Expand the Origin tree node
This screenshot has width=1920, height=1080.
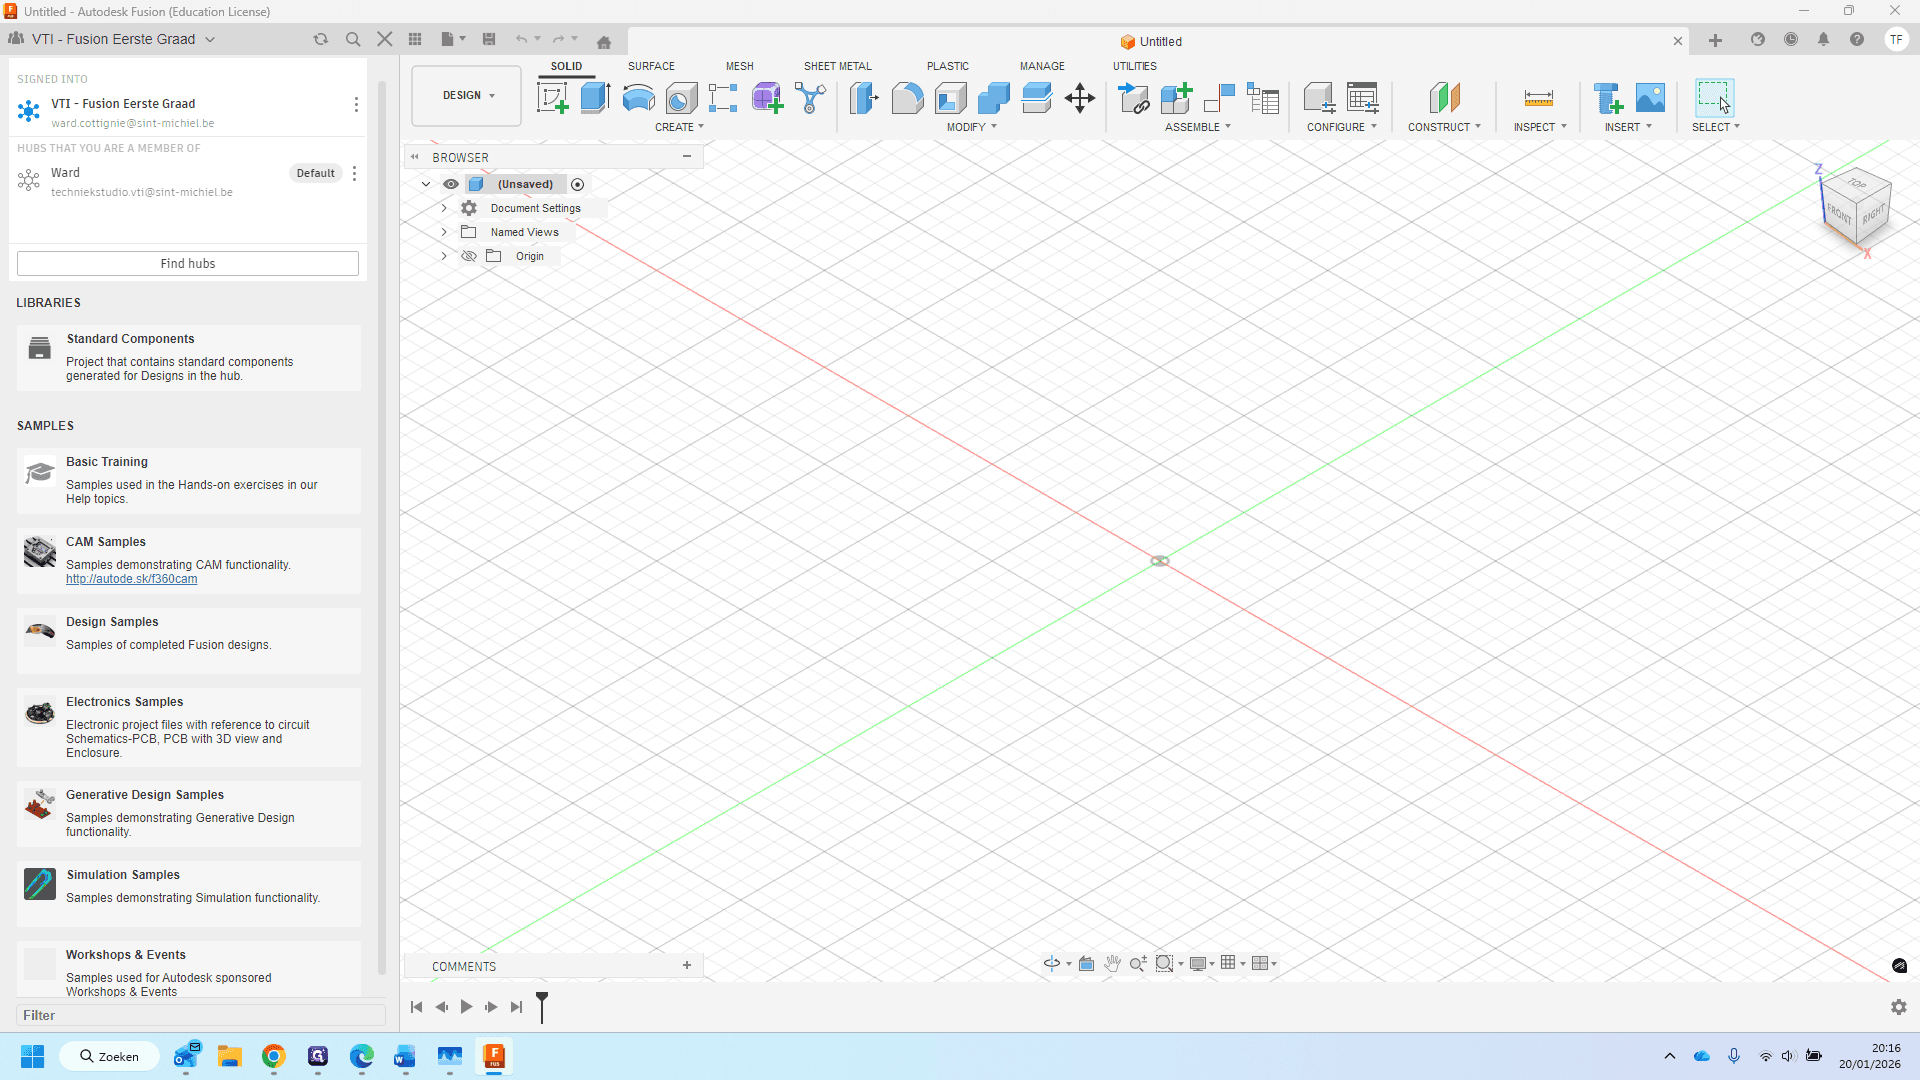pyautogui.click(x=444, y=256)
